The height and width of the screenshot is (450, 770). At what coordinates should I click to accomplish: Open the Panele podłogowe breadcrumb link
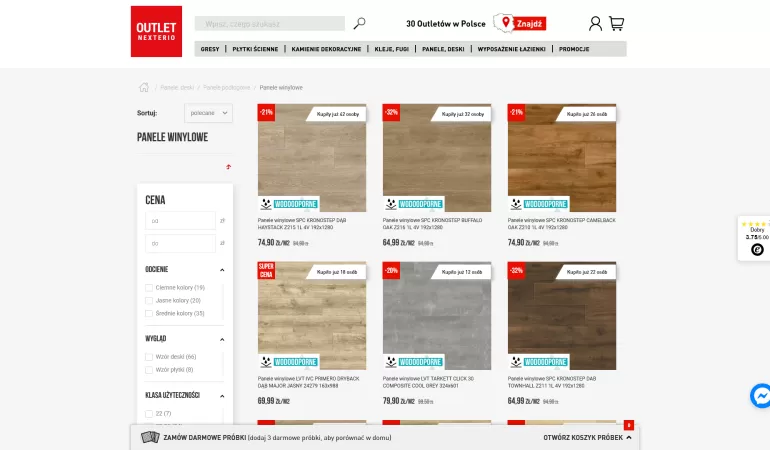(226, 87)
